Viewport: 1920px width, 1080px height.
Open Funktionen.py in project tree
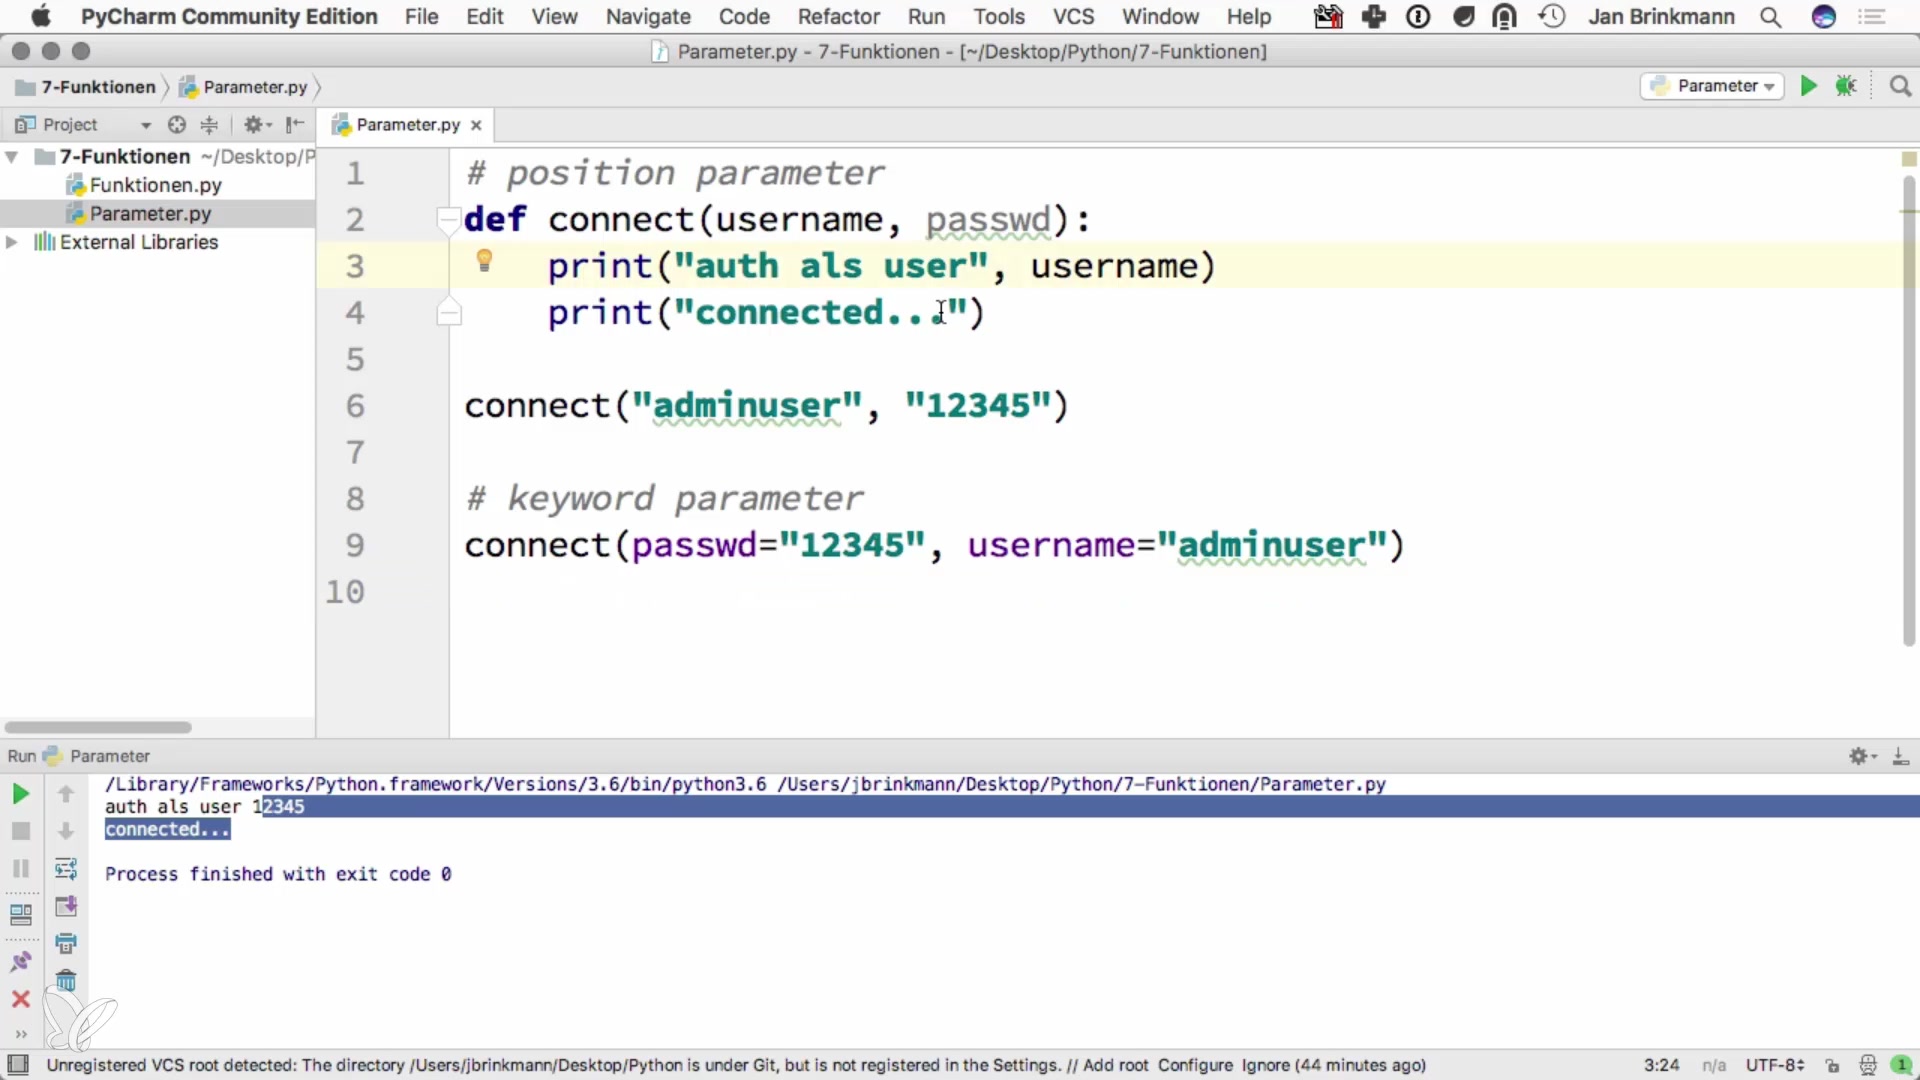(x=155, y=185)
